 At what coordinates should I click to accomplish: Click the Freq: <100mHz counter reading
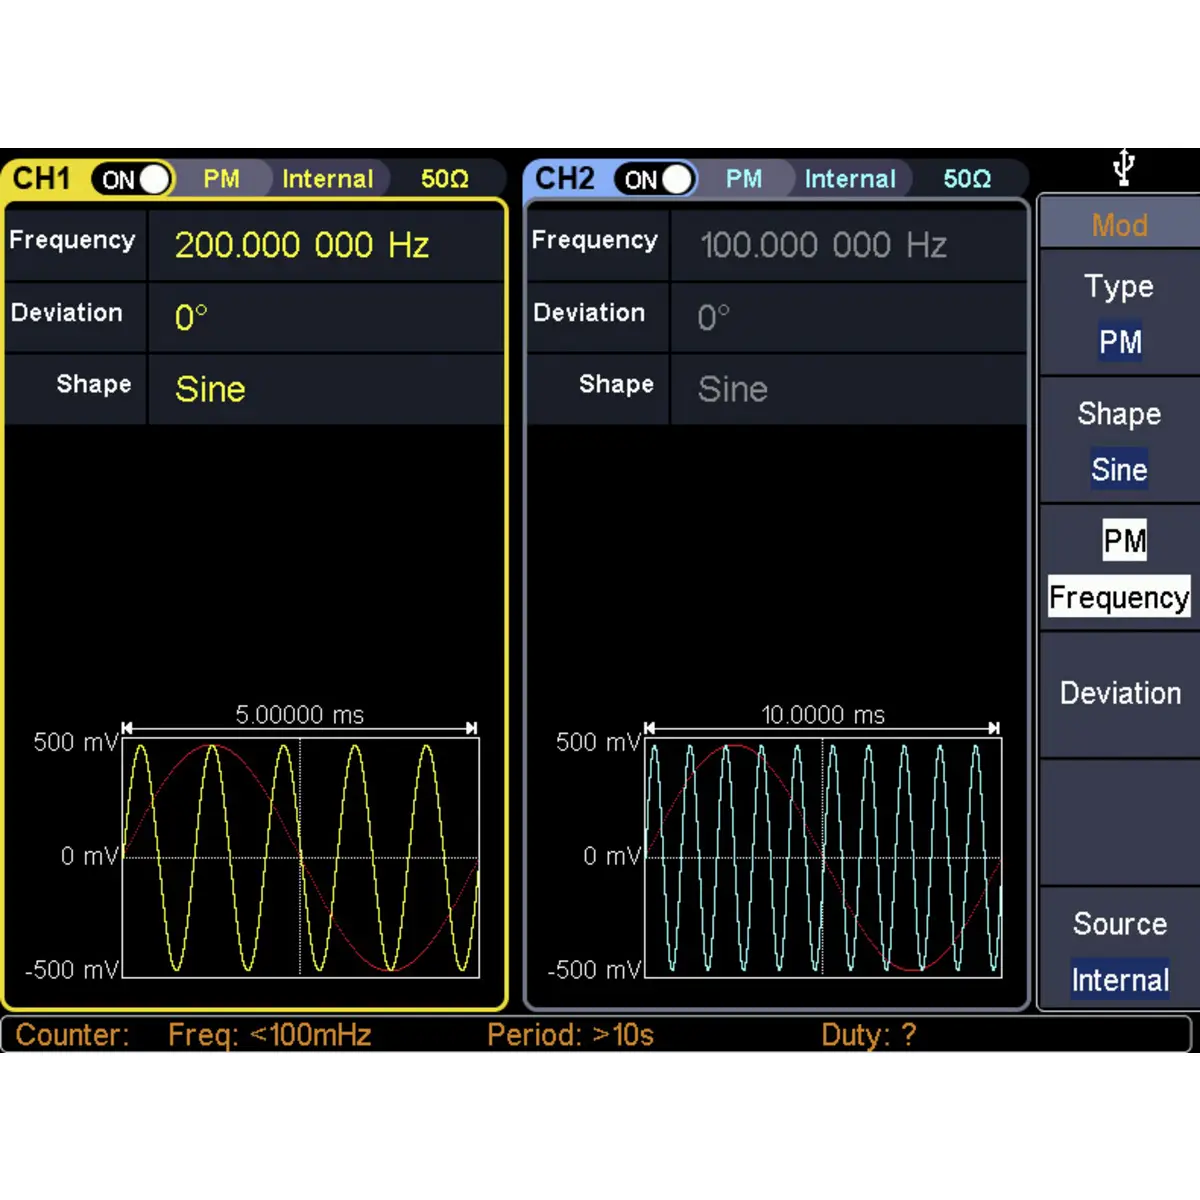pos(269,1035)
